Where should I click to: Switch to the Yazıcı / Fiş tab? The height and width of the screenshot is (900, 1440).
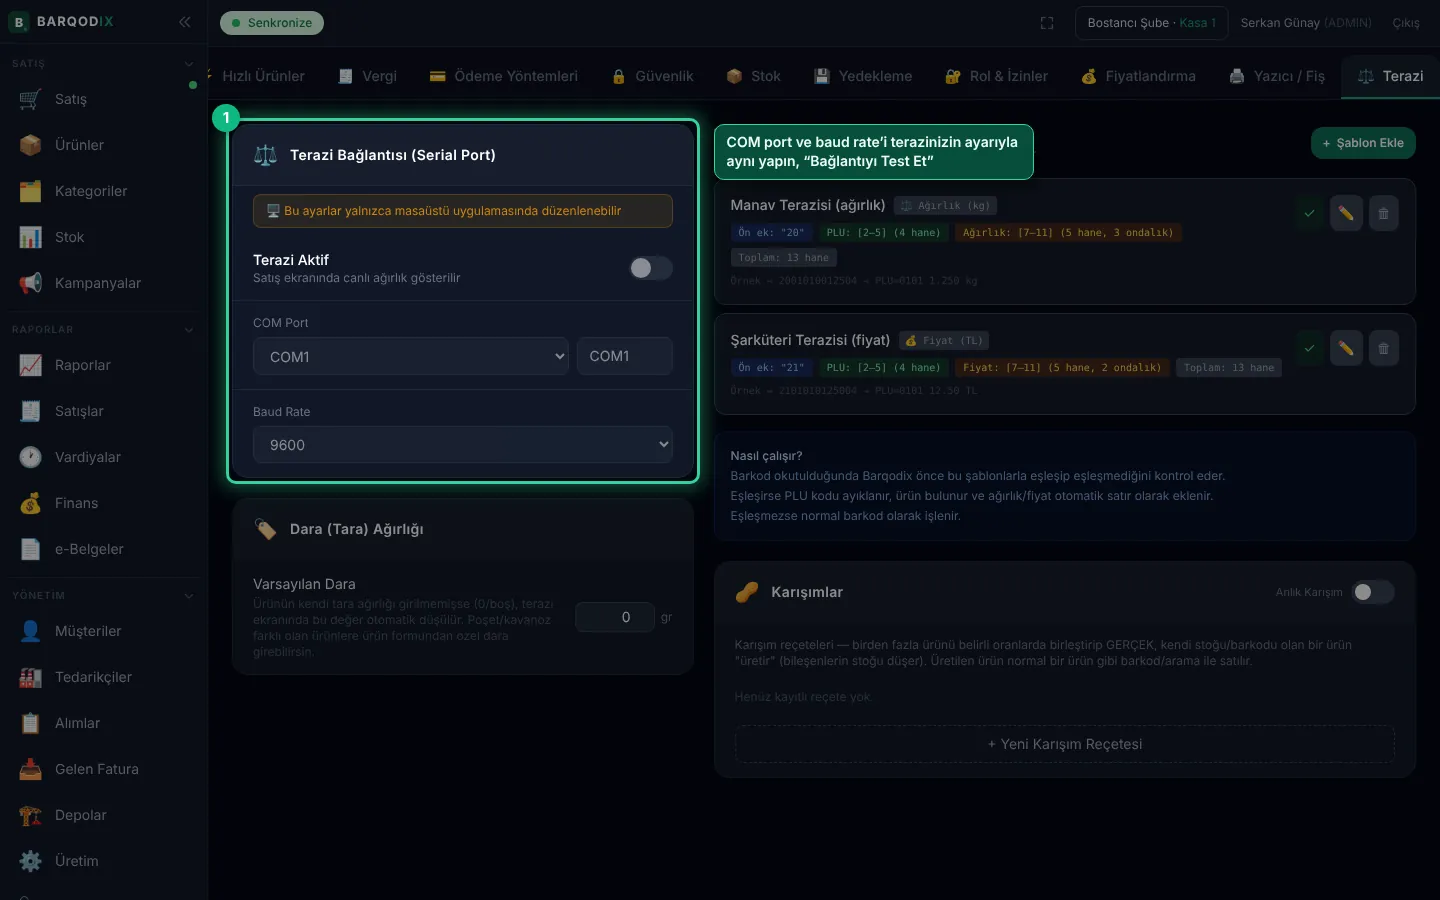1277,76
